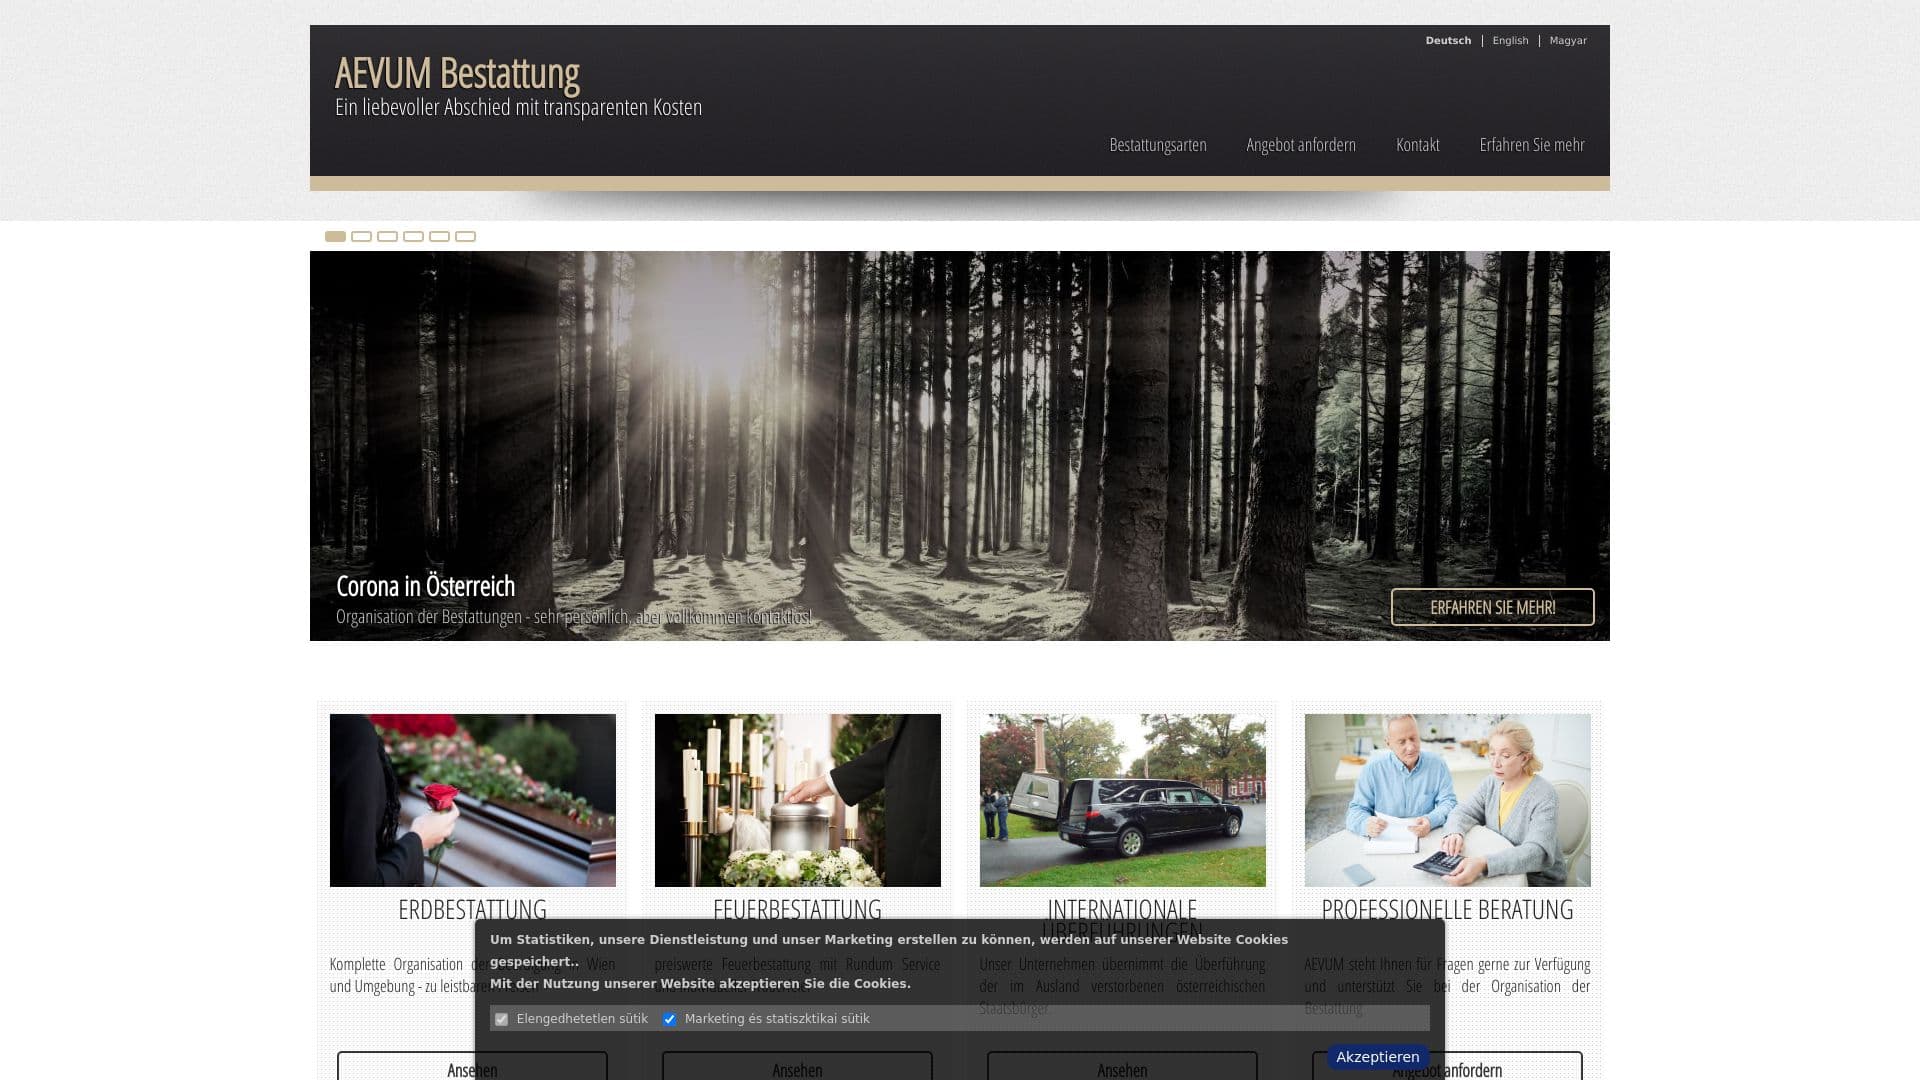Switch the language to English
1920x1080 pixels.
pos(1510,41)
